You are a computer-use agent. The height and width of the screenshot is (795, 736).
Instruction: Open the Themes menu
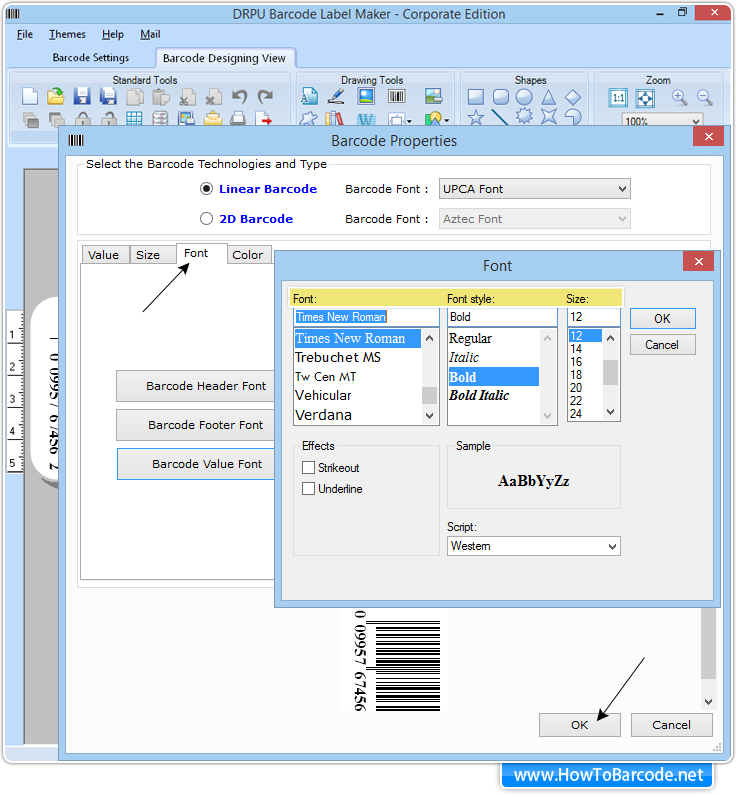click(x=67, y=34)
